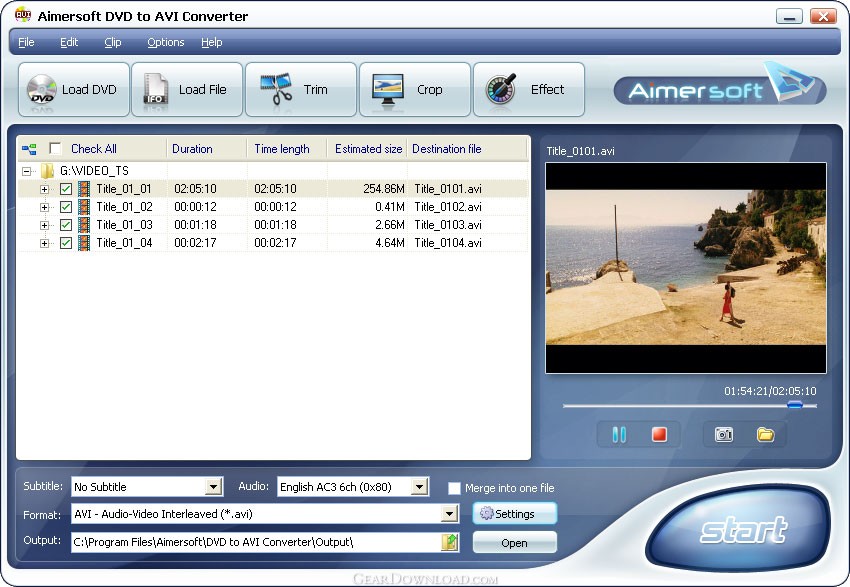Viewport: 850px width, 587px height.
Task: Open the Audio track dropdown
Action: (x=419, y=487)
